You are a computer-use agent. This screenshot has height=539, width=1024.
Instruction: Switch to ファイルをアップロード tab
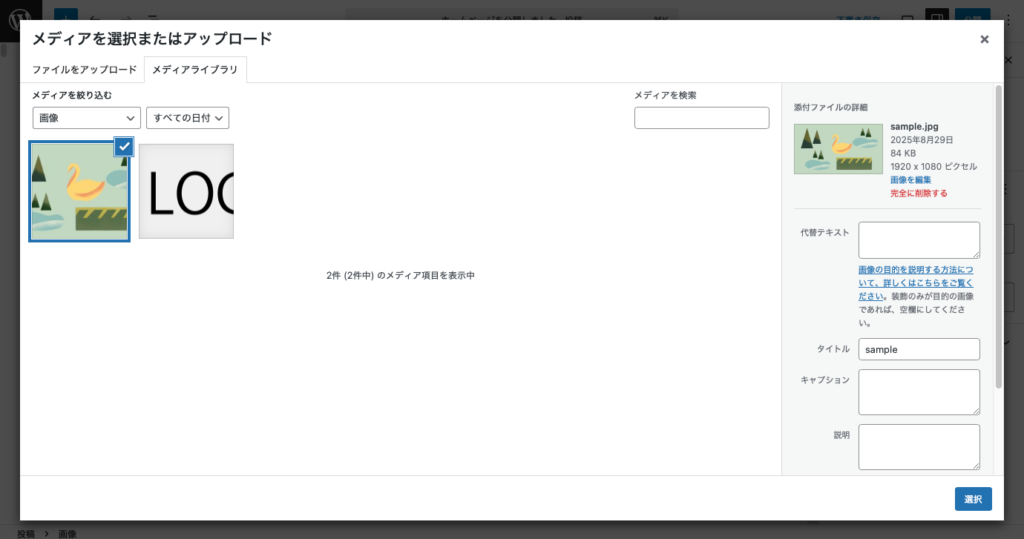point(84,70)
